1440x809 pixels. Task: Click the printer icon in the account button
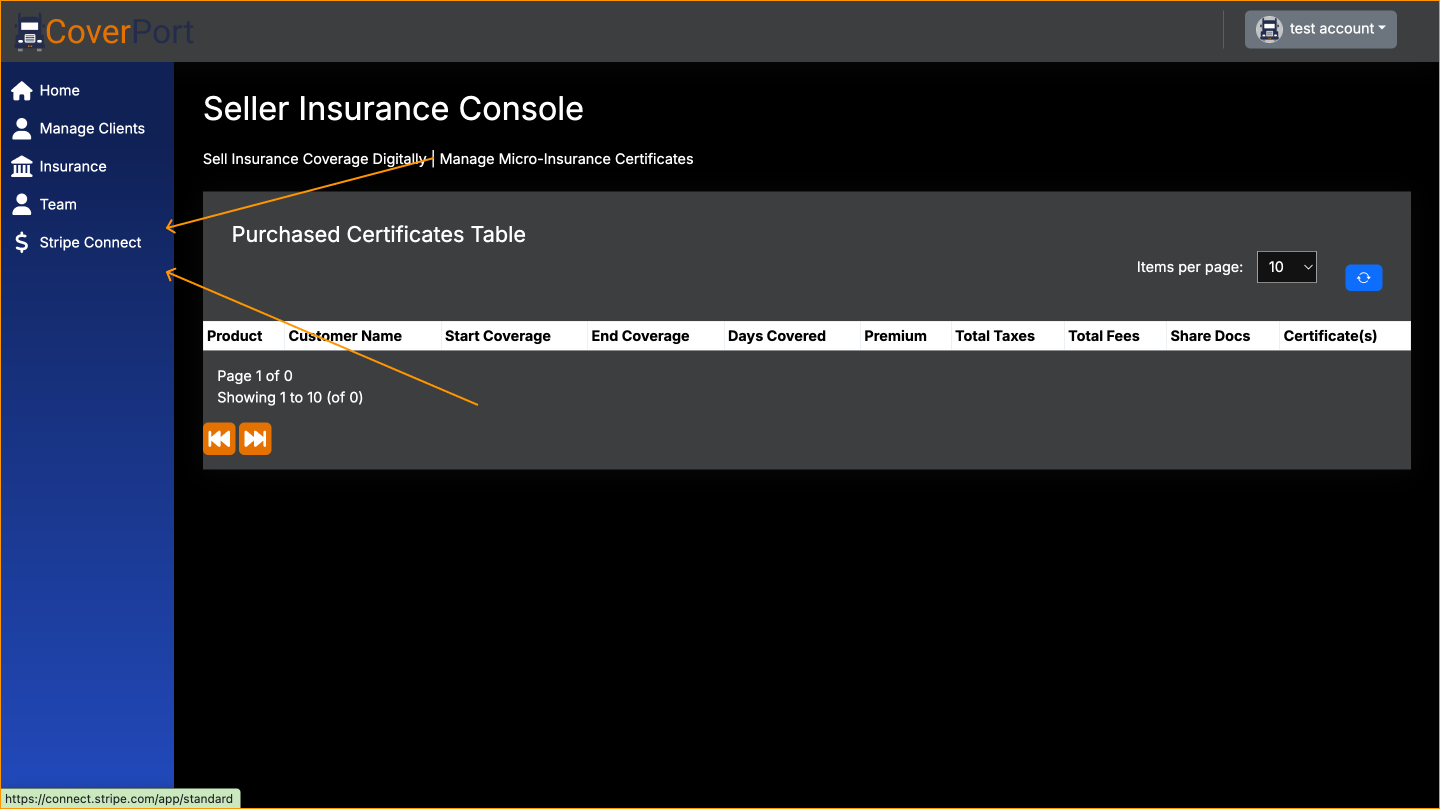click(x=1269, y=29)
